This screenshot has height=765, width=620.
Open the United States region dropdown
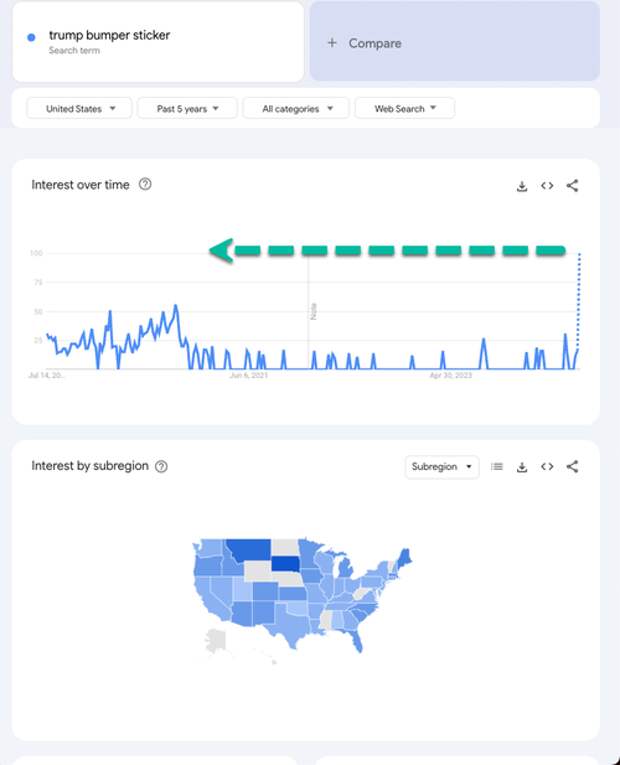pos(79,108)
